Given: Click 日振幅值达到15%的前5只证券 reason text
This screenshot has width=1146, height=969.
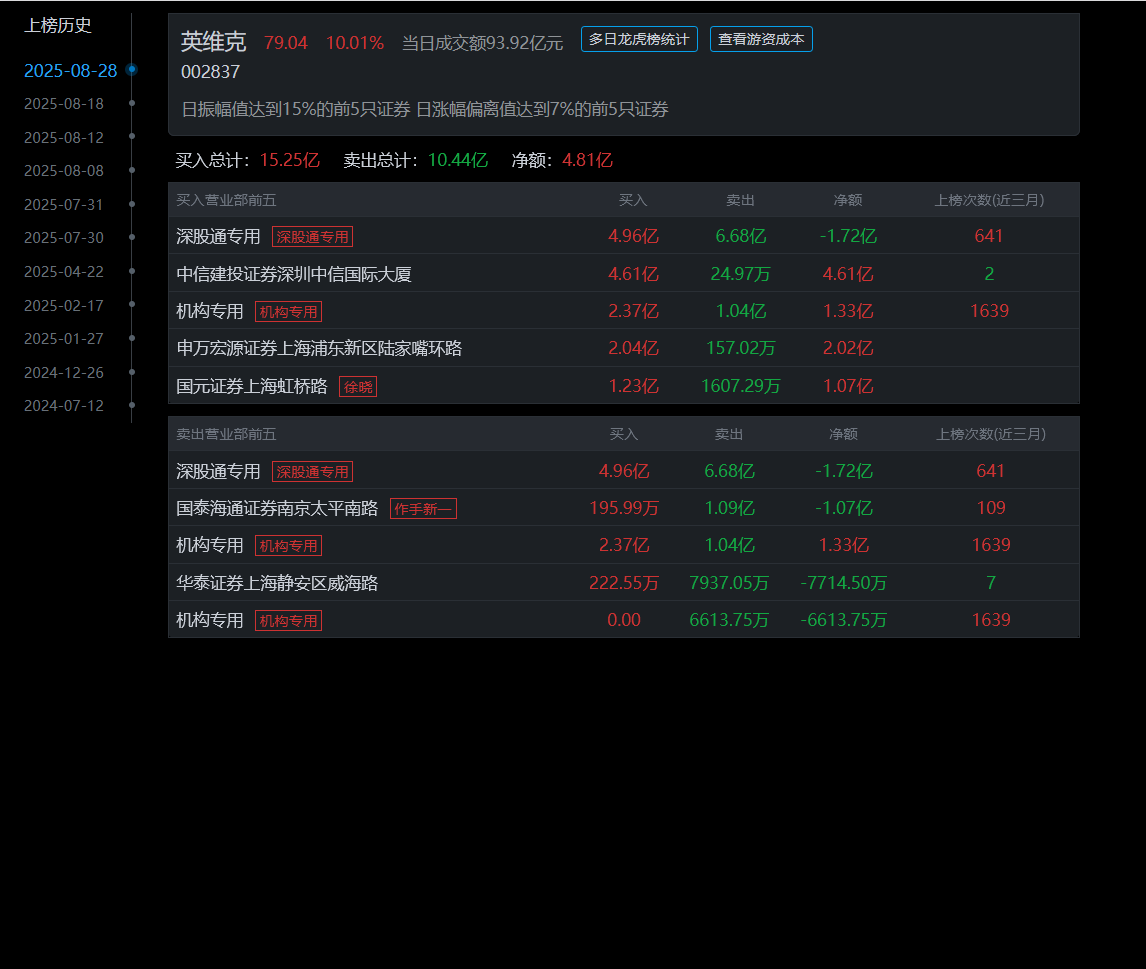Looking at the screenshot, I should tap(296, 110).
